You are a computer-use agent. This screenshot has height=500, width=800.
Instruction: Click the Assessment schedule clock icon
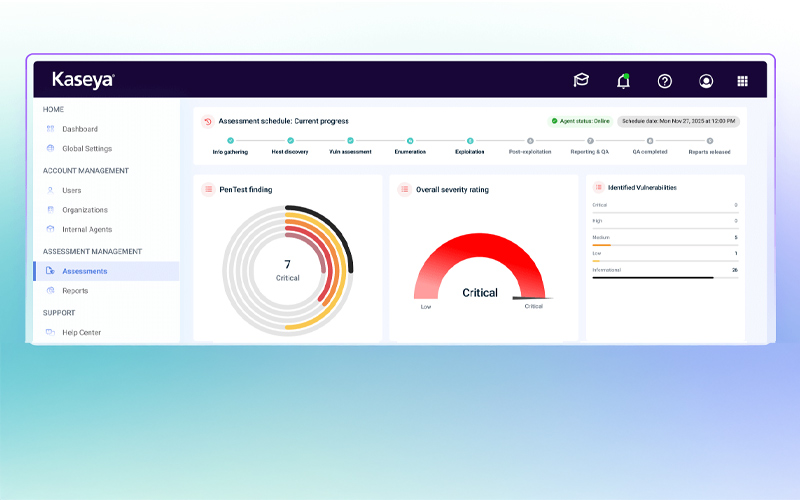[208, 121]
